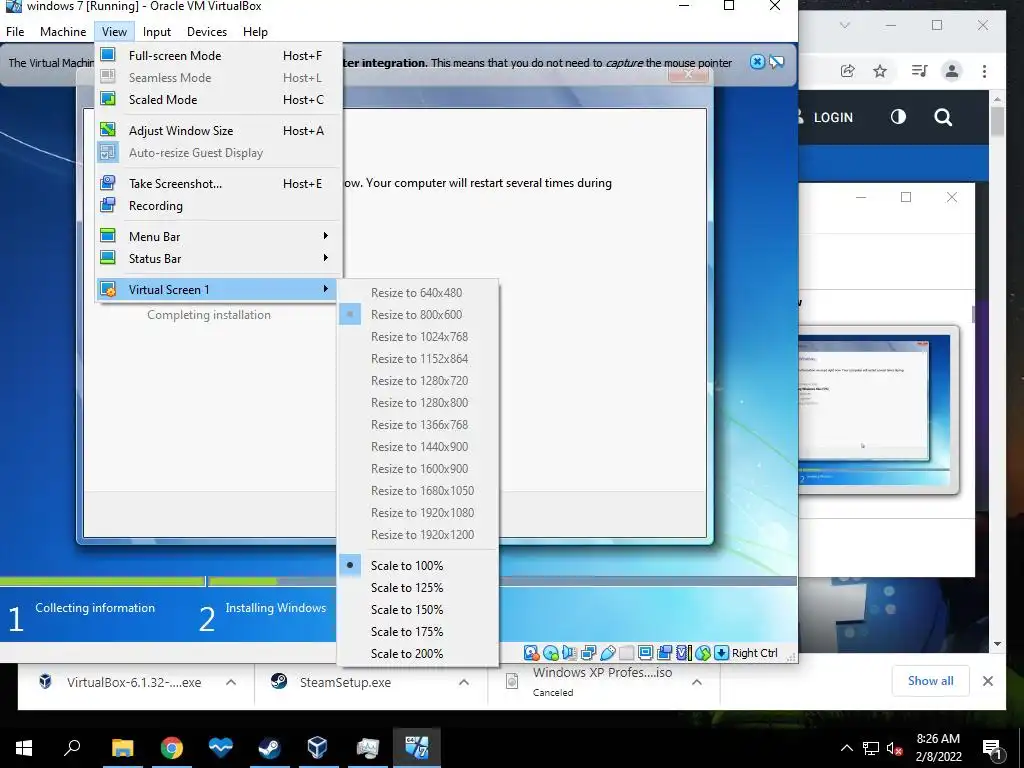Click the muted volume tray icon
The width and height of the screenshot is (1024, 768).
tap(895, 748)
